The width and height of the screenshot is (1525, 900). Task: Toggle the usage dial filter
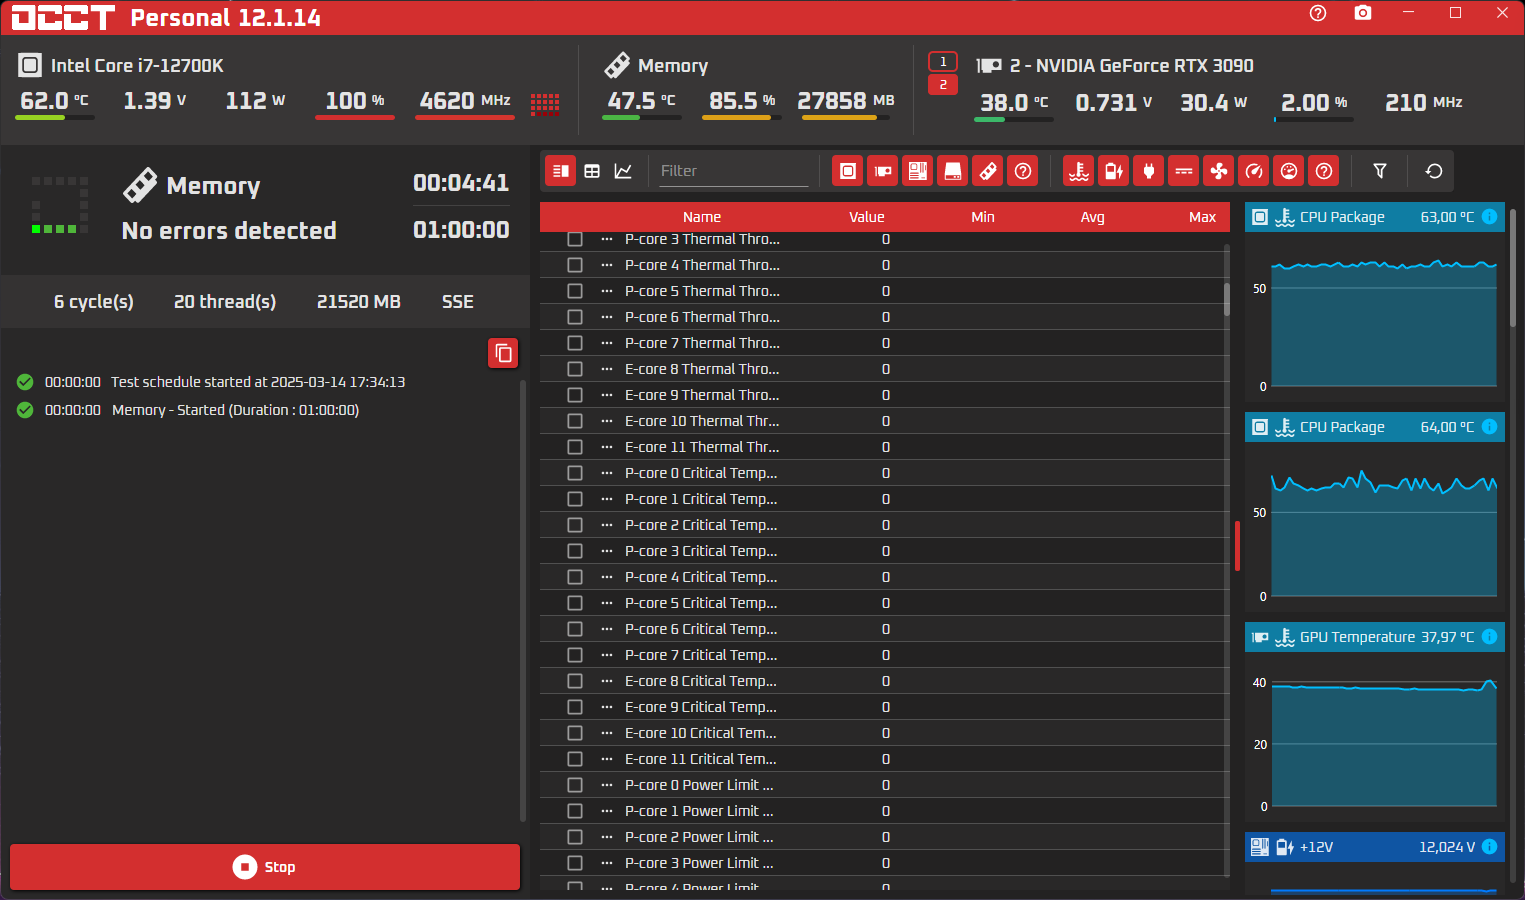(1289, 171)
